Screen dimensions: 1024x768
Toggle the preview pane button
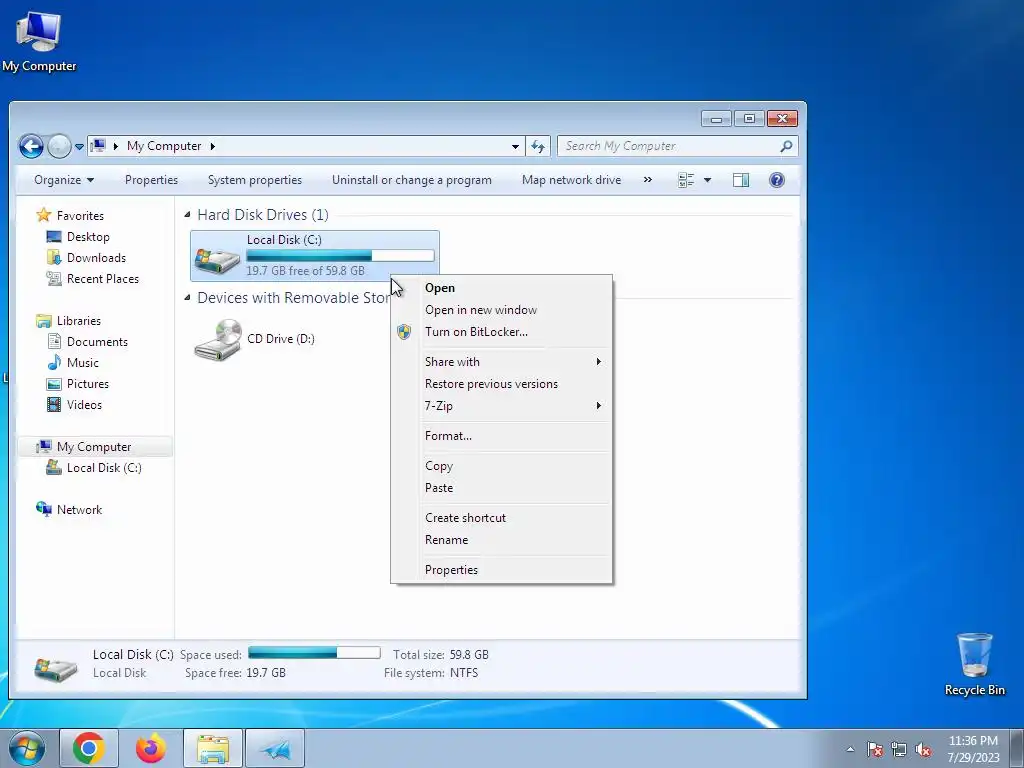pos(741,180)
